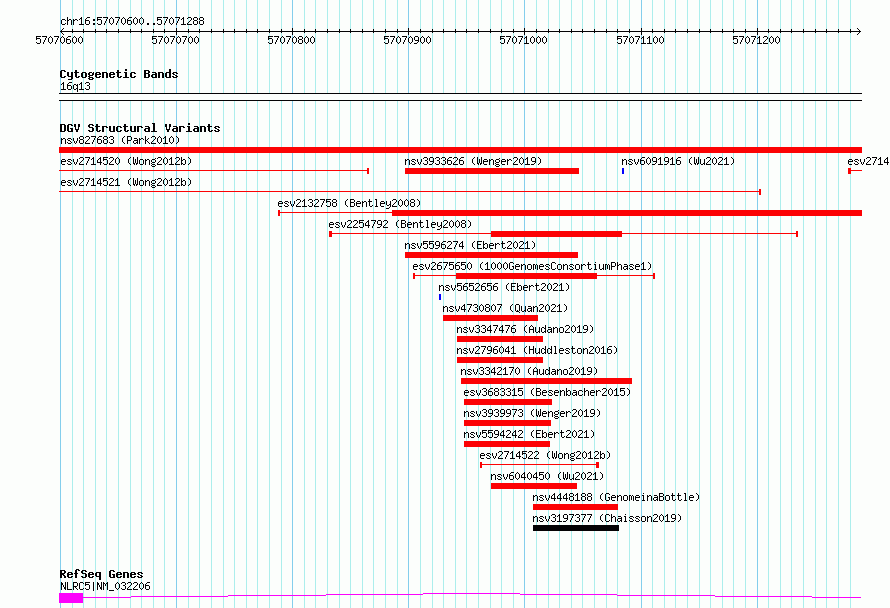Click the nsv4448188 red bar
The height and width of the screenshot is (608, 890).
coord(576,507)
